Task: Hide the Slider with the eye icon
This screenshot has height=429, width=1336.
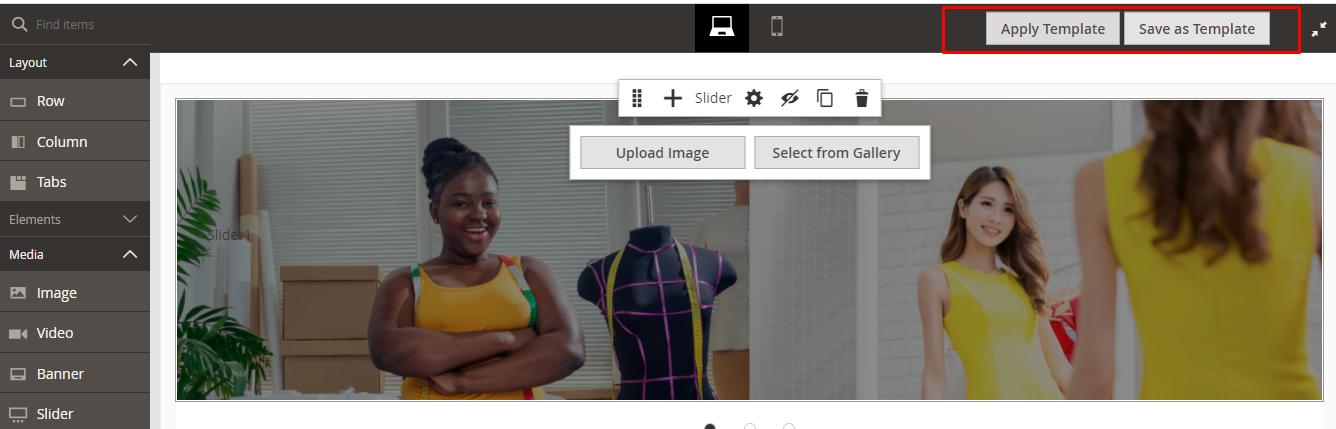Action: (790, 98)
